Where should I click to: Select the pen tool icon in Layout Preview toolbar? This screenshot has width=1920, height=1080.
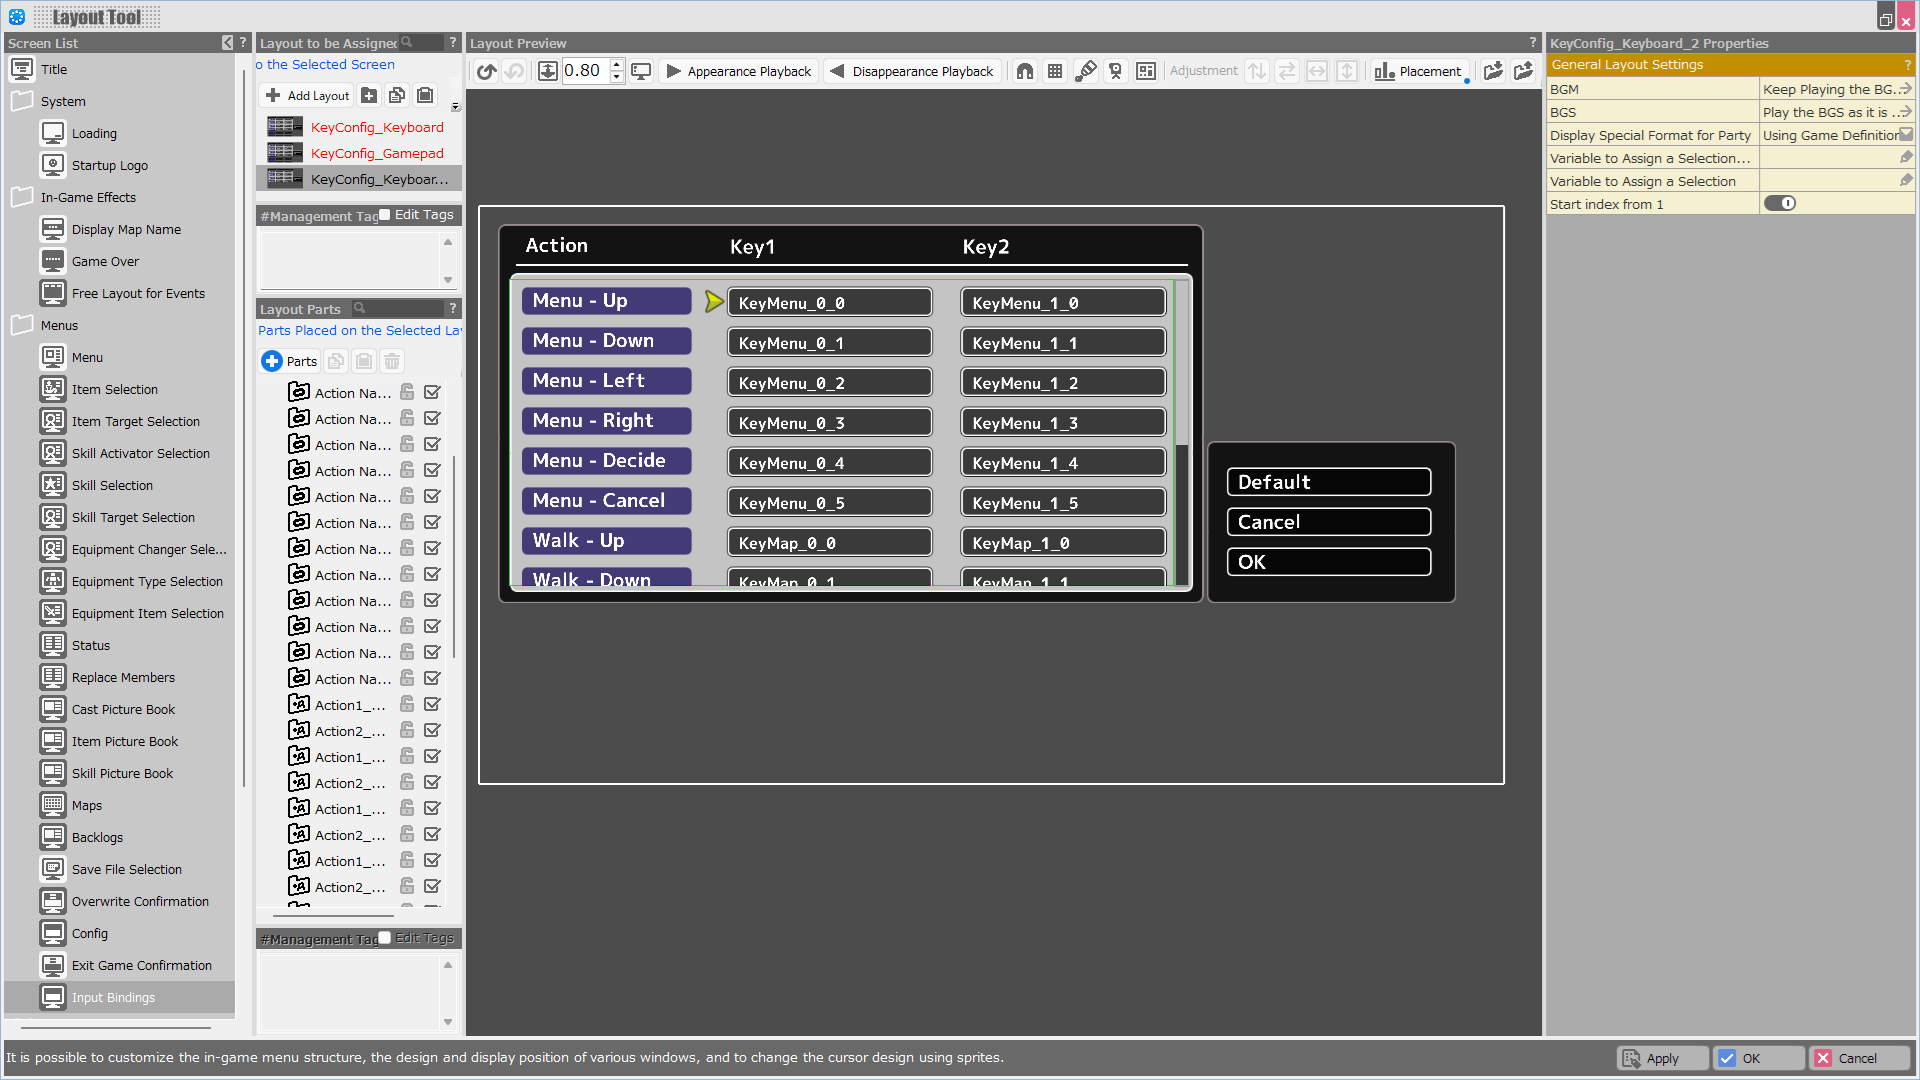[1085, 71]
